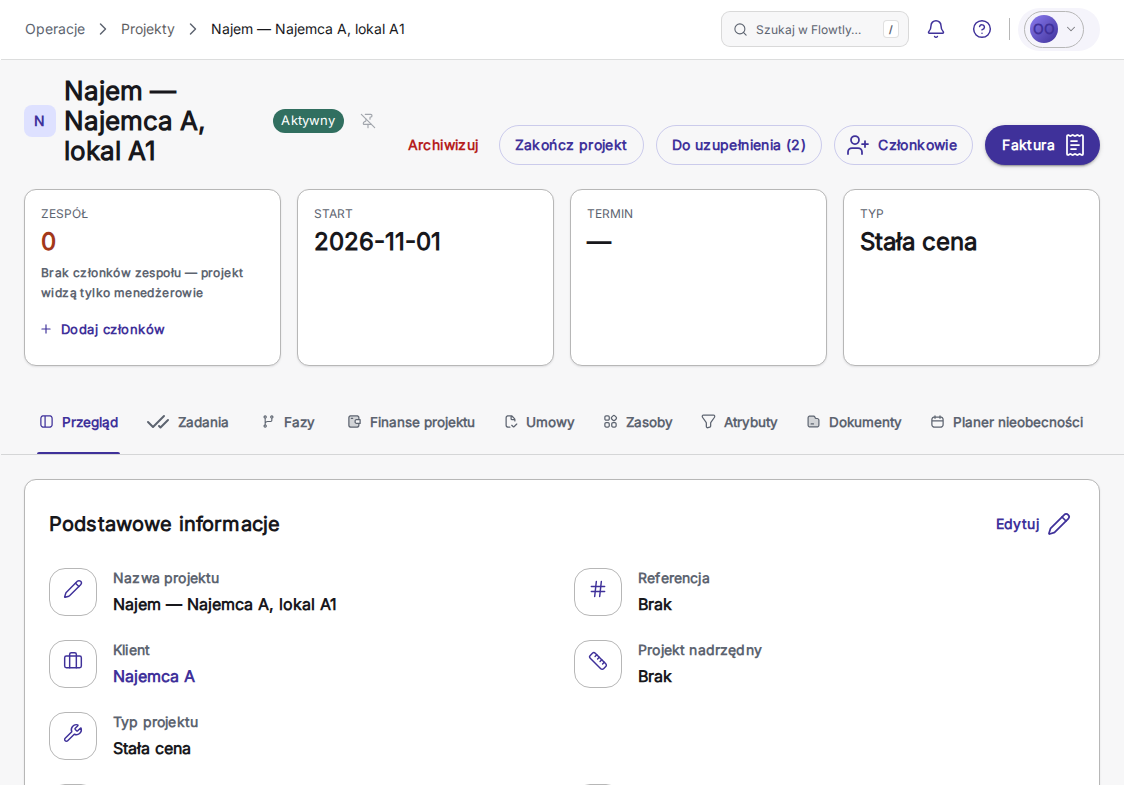Open the Planer nieobecności tab

pyautogui.click(x=1006, y=422)
